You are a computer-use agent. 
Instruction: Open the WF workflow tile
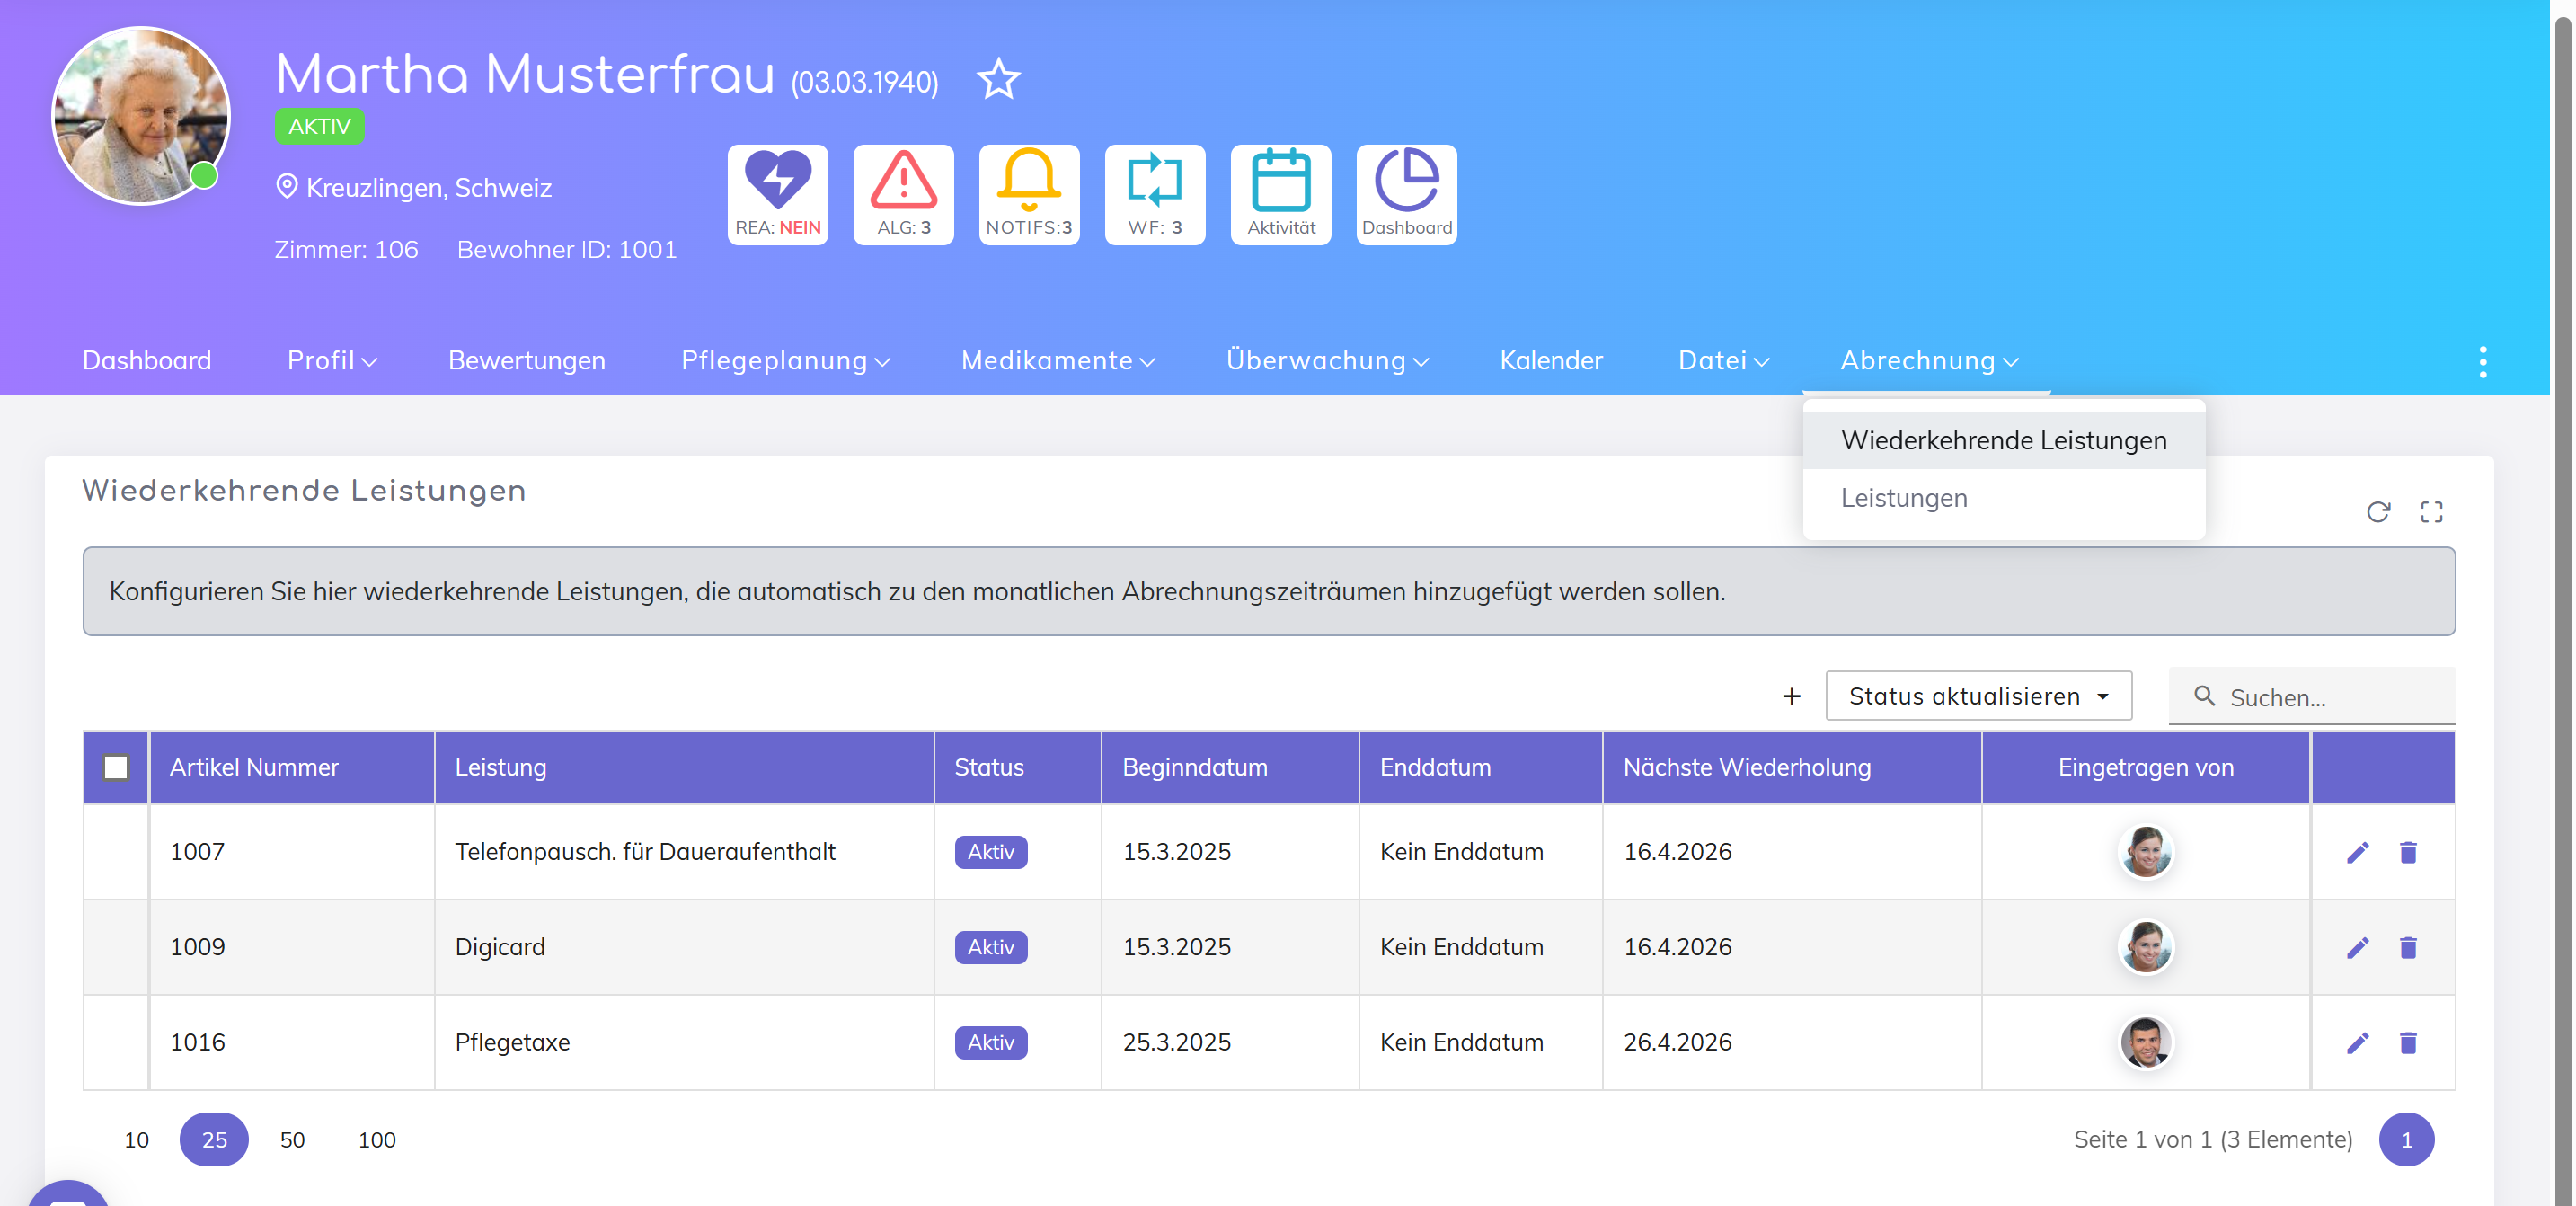(x=1154, y=194)
